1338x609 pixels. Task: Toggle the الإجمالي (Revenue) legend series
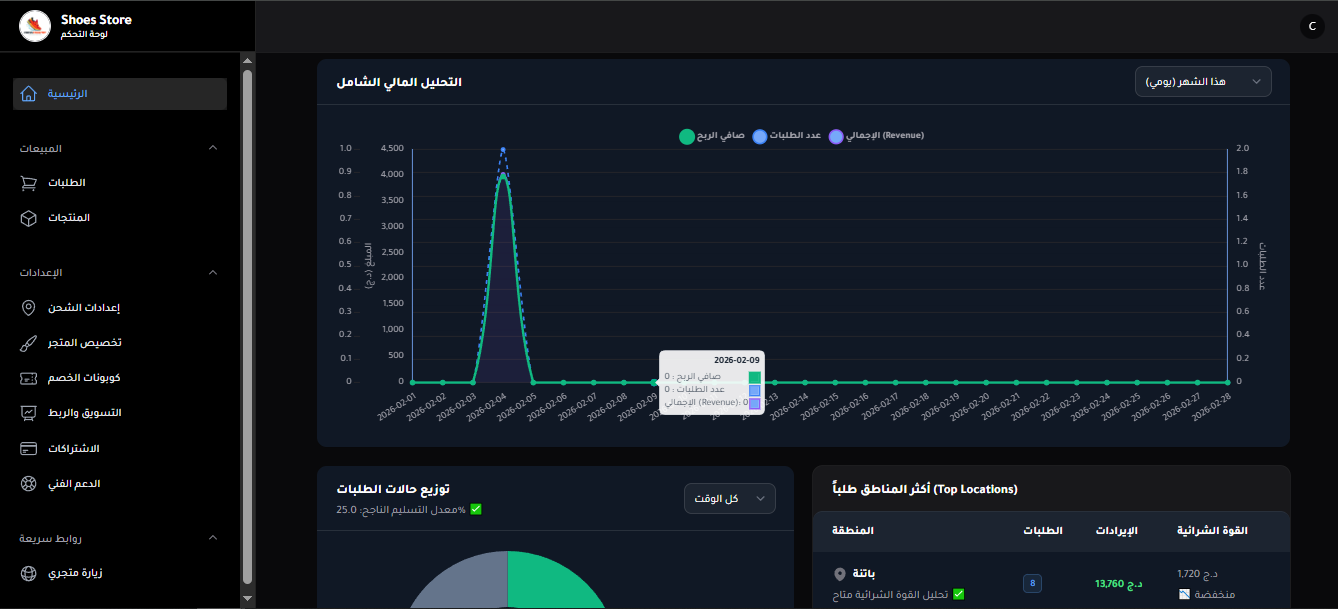coord(876,136)
